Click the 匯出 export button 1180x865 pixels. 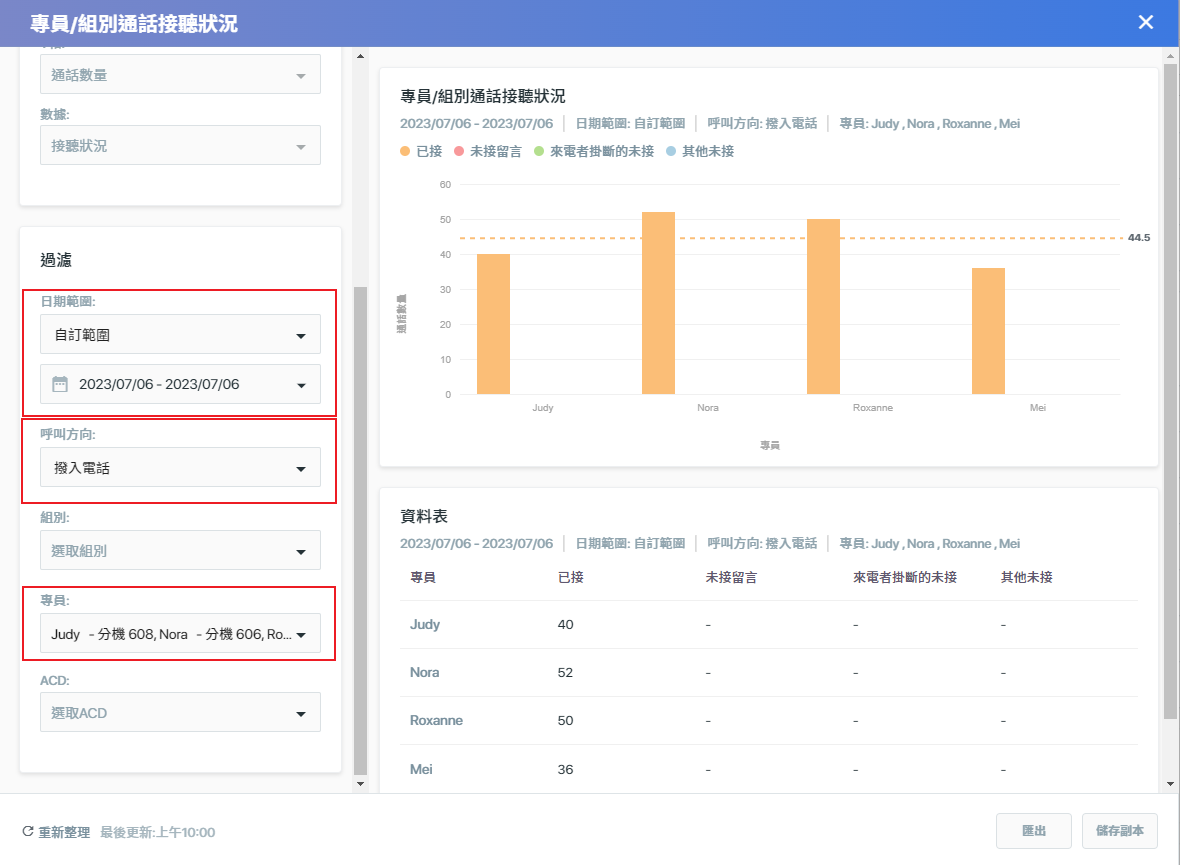[1033, 830]
